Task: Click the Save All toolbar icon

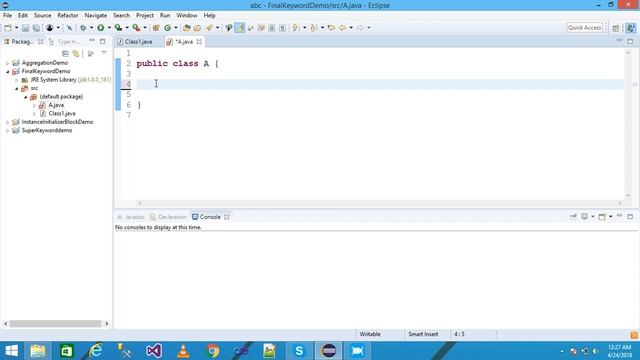Action: click(x=36, y=28)
